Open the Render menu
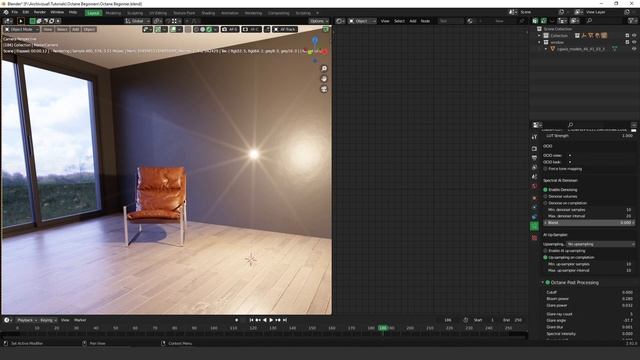 point(40,12)
